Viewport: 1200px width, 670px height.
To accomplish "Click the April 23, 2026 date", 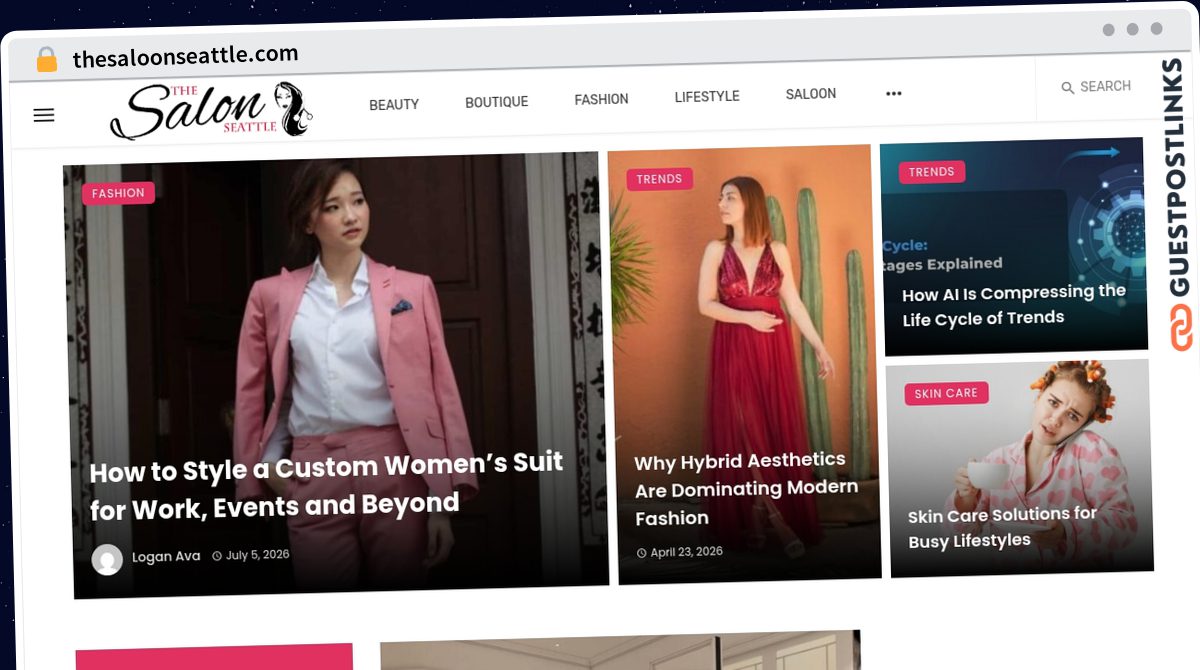I will (x=686, y=552).
